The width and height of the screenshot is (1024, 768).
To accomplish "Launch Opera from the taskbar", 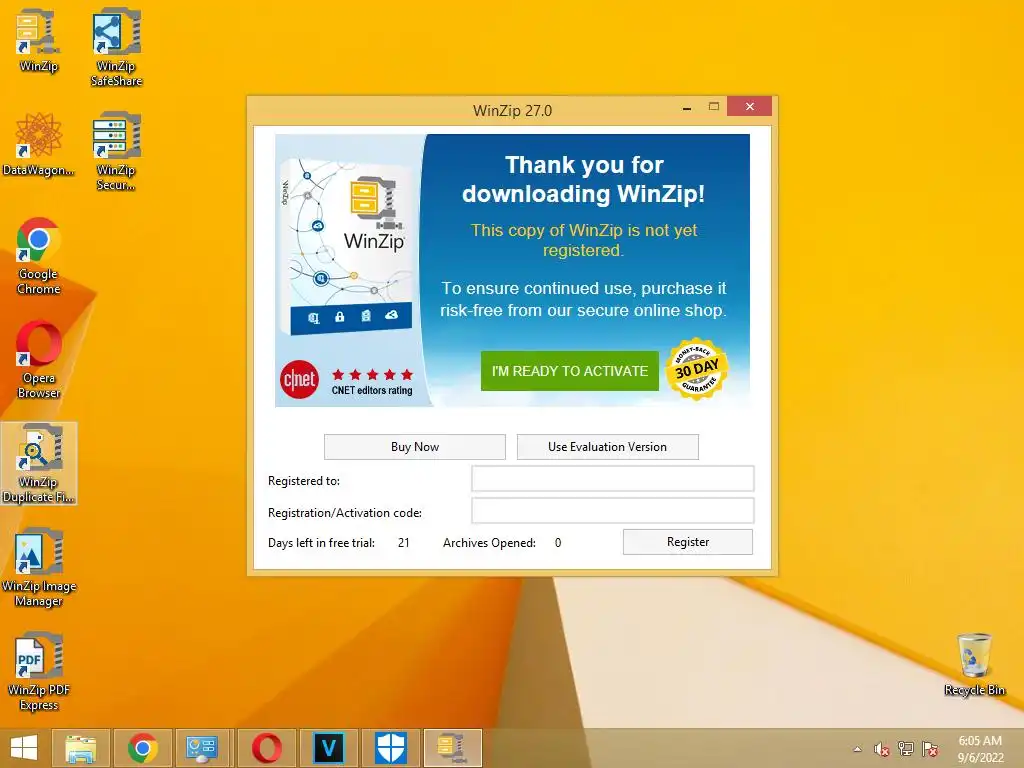I will [x=266, y=748].
